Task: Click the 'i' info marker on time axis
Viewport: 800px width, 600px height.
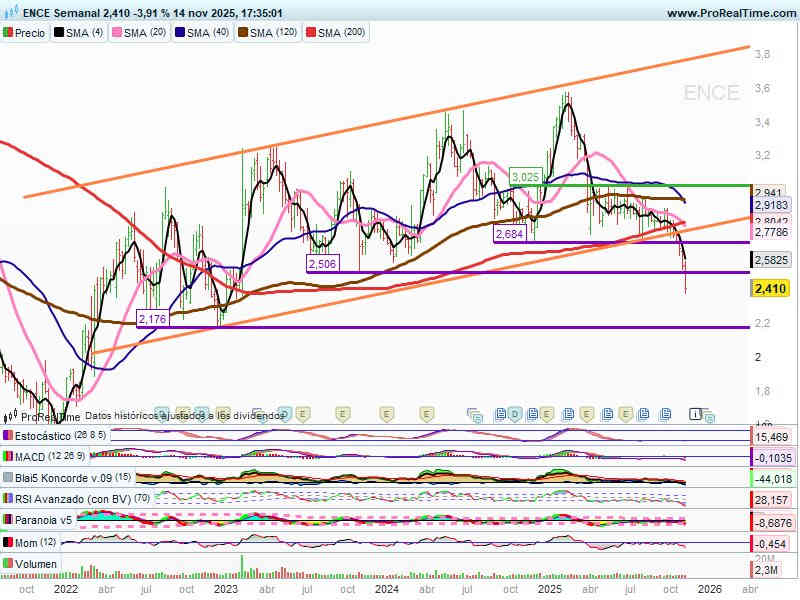Action: coord(695,412)
